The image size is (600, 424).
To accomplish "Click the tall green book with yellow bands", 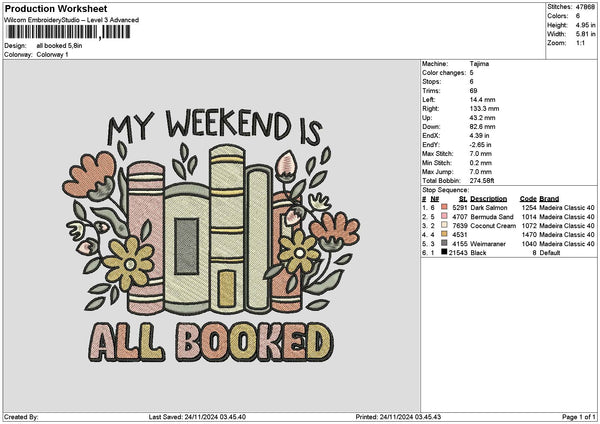I will 225,225.
